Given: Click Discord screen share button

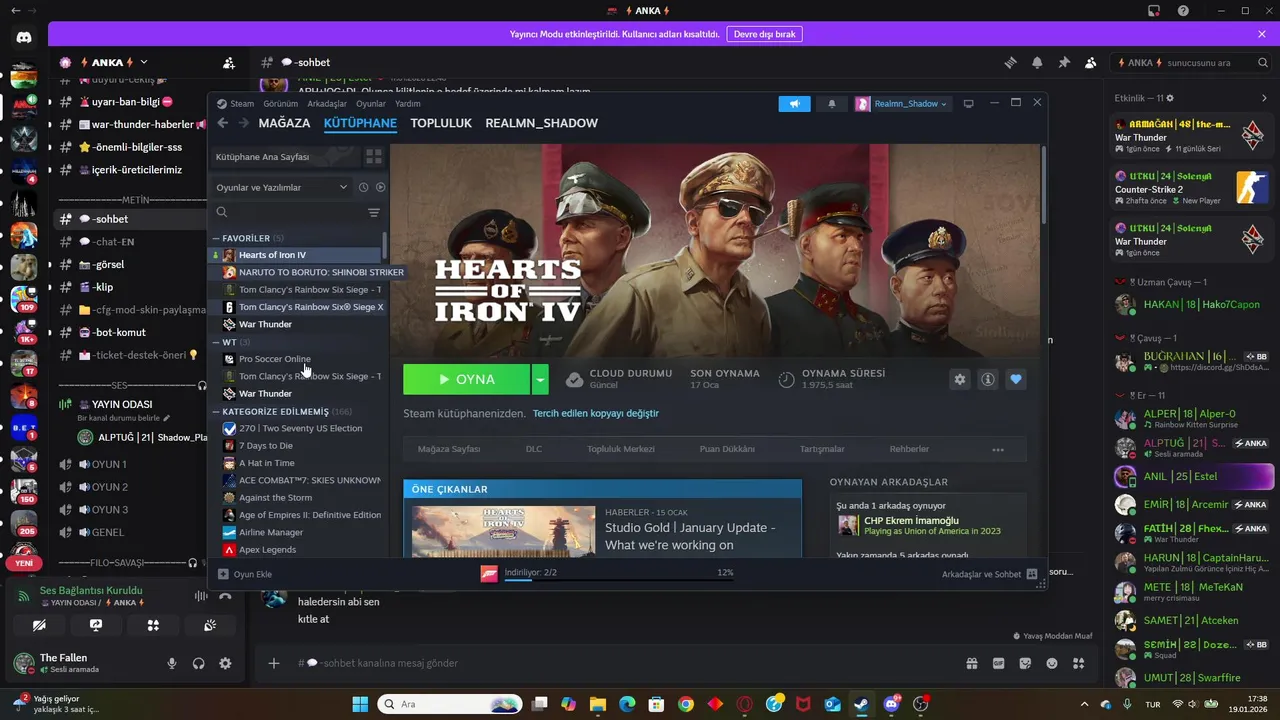Looking at the screenshot, I should 96,625.
